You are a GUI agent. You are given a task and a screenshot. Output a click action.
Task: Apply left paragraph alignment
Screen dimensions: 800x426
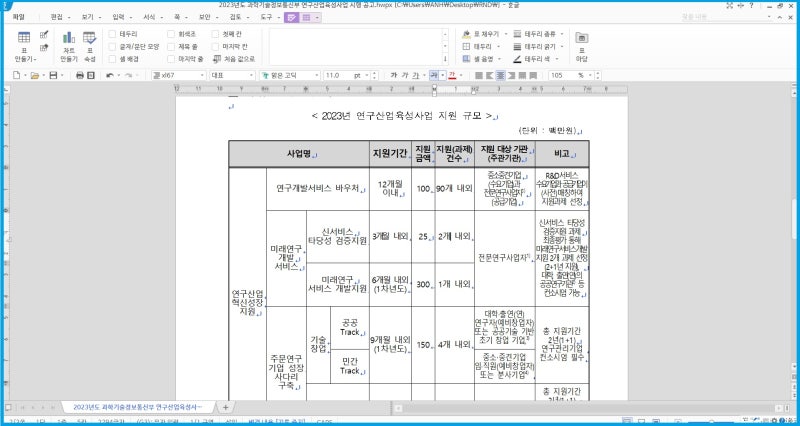pyautogui.click(x=490, y=76)
